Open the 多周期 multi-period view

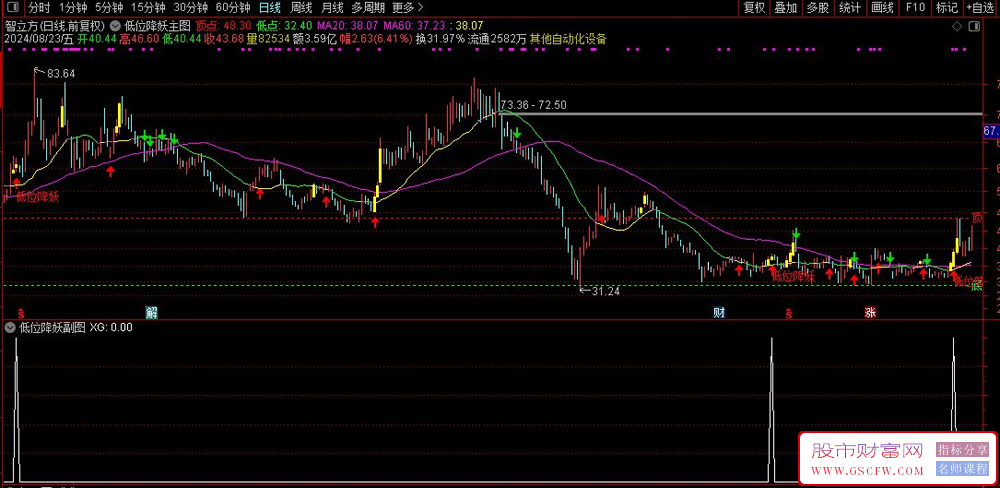coord(367,8)
